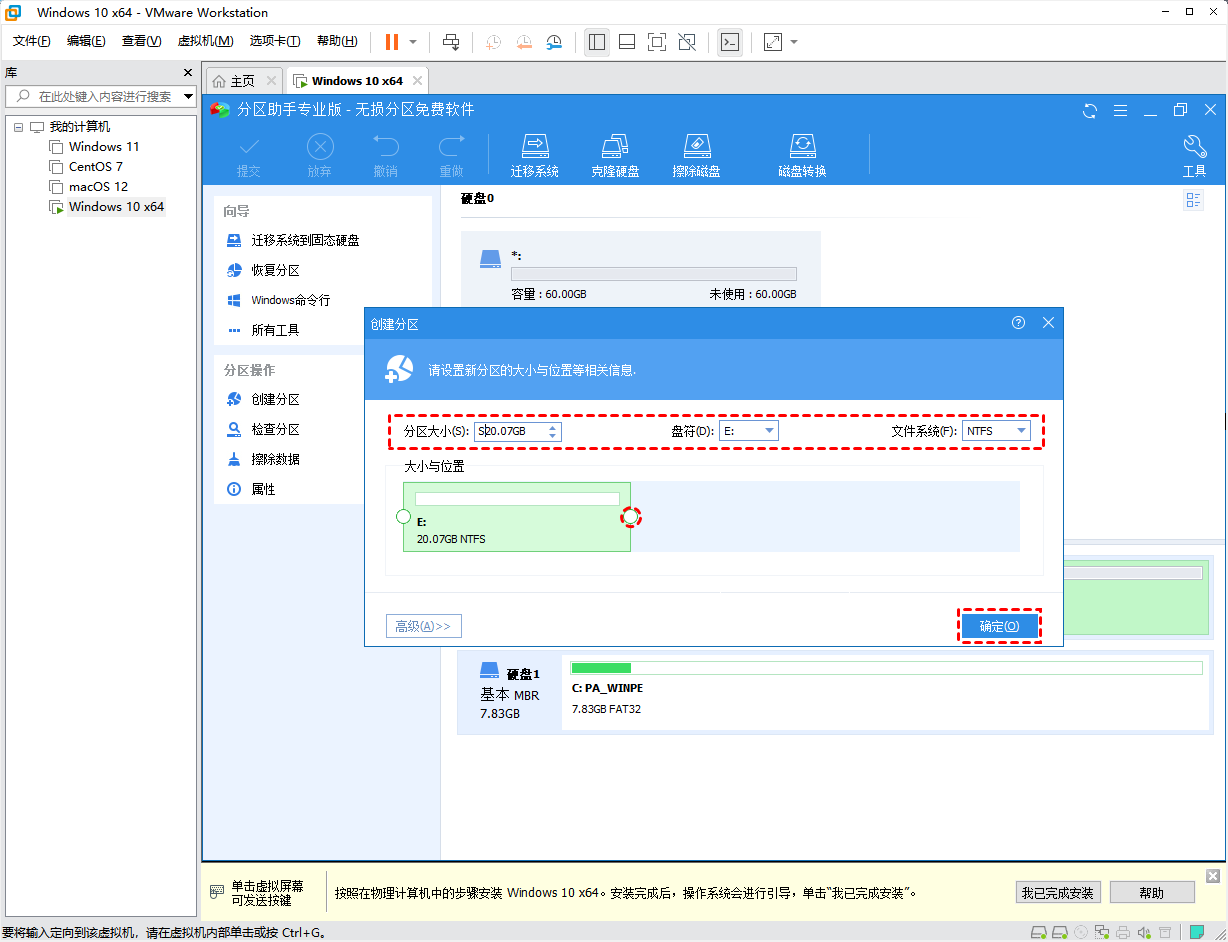The height and width of the screenshot is (942, 1228).
Task: Click the 撤销 undo toolbar button
Action: click(x=386, y=156)
